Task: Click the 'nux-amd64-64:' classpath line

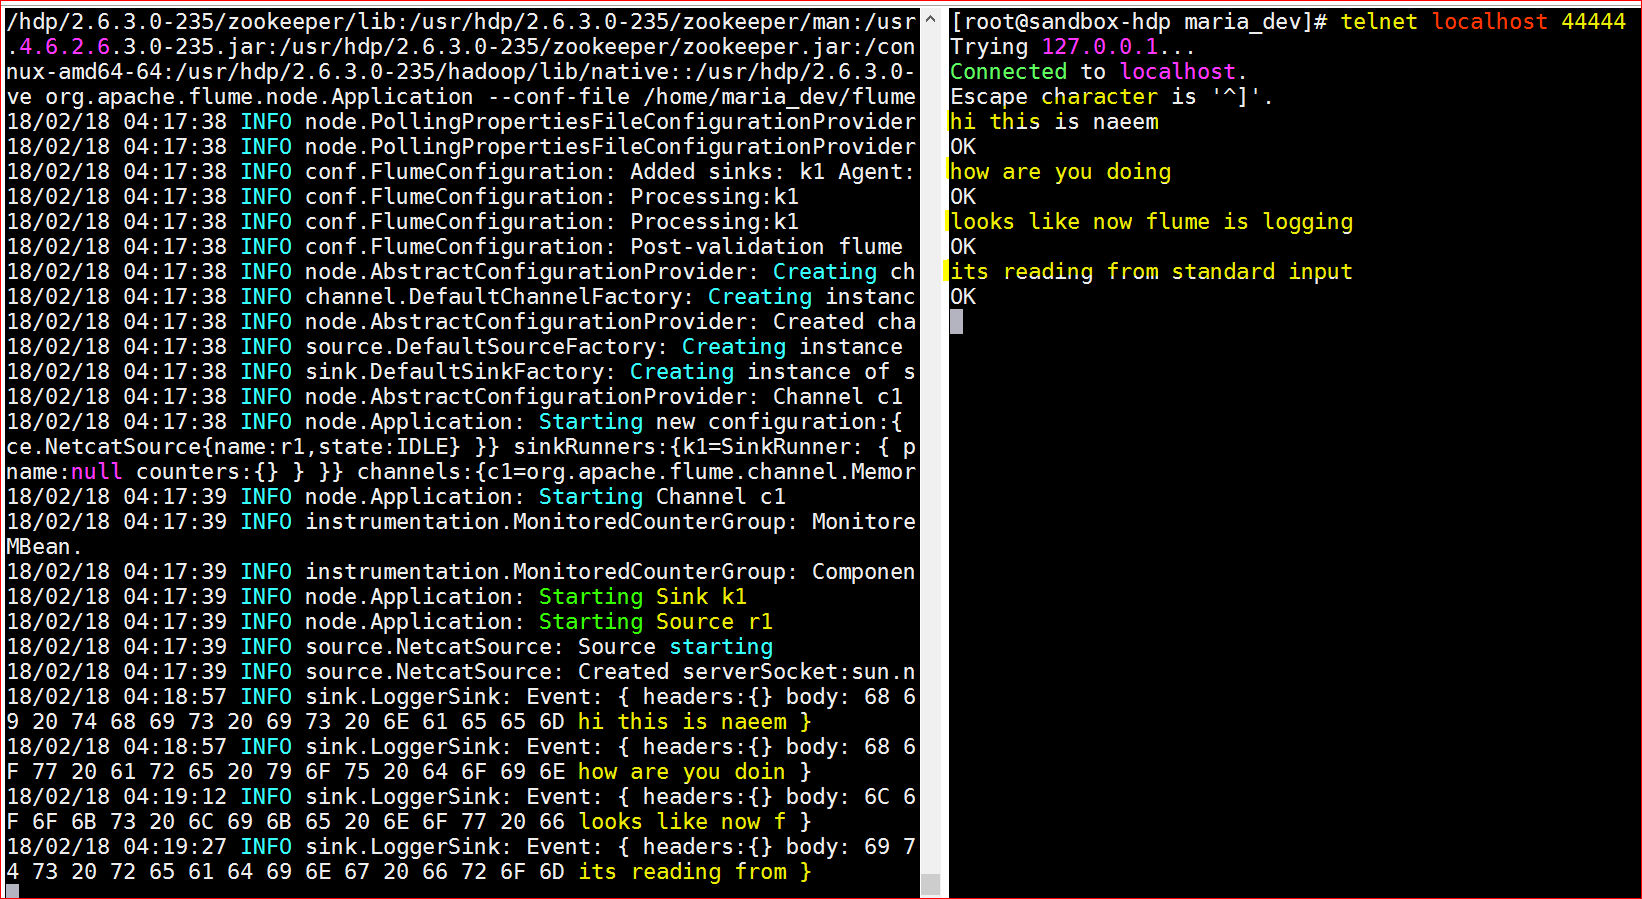Action: [x=461, y=71]
